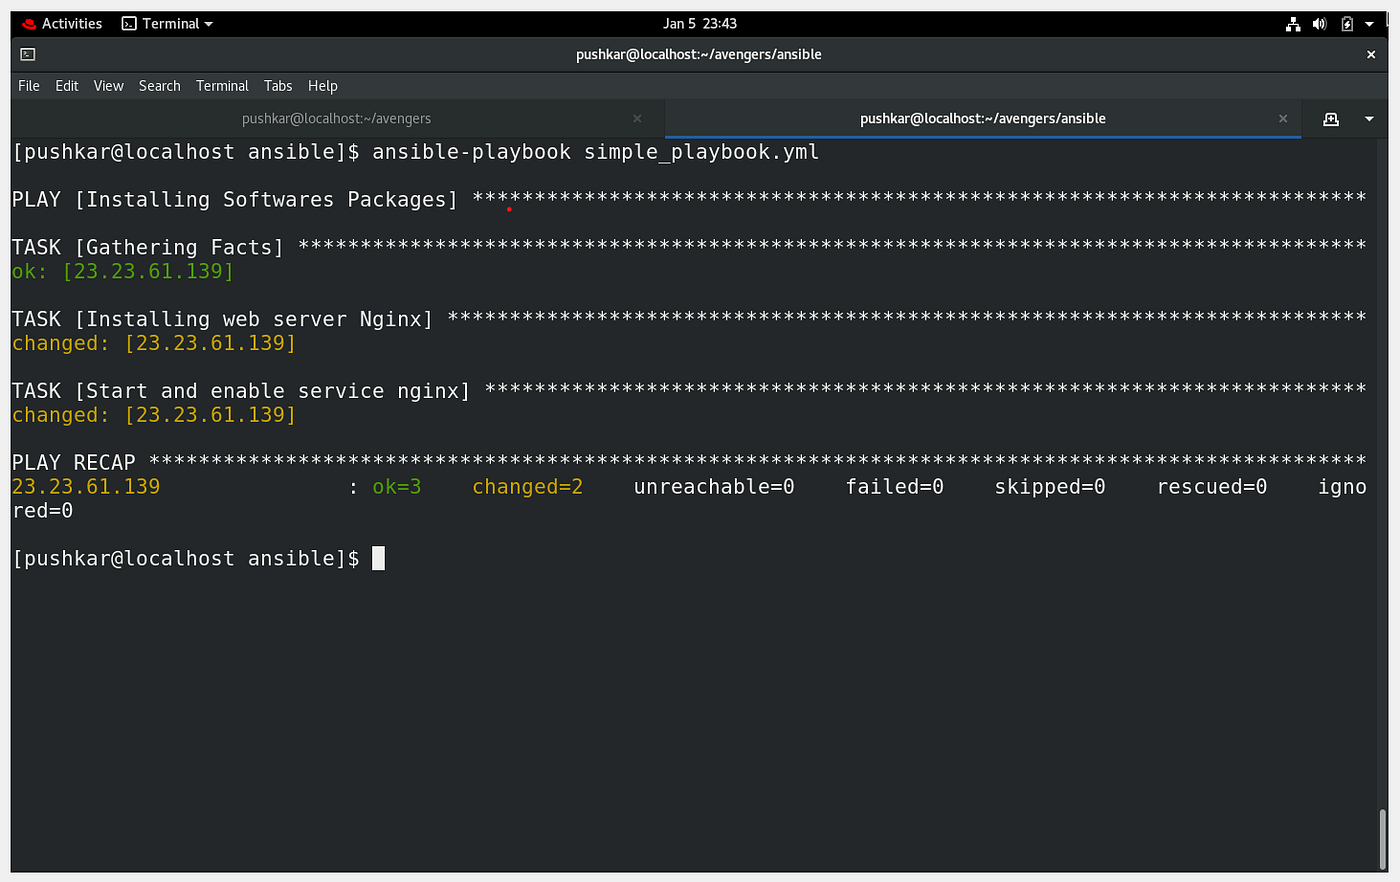This screenshot has width=1400, height=882.
Task: Close the ~/avengers/ansible tab
Action: click(x=1283, y=119)
